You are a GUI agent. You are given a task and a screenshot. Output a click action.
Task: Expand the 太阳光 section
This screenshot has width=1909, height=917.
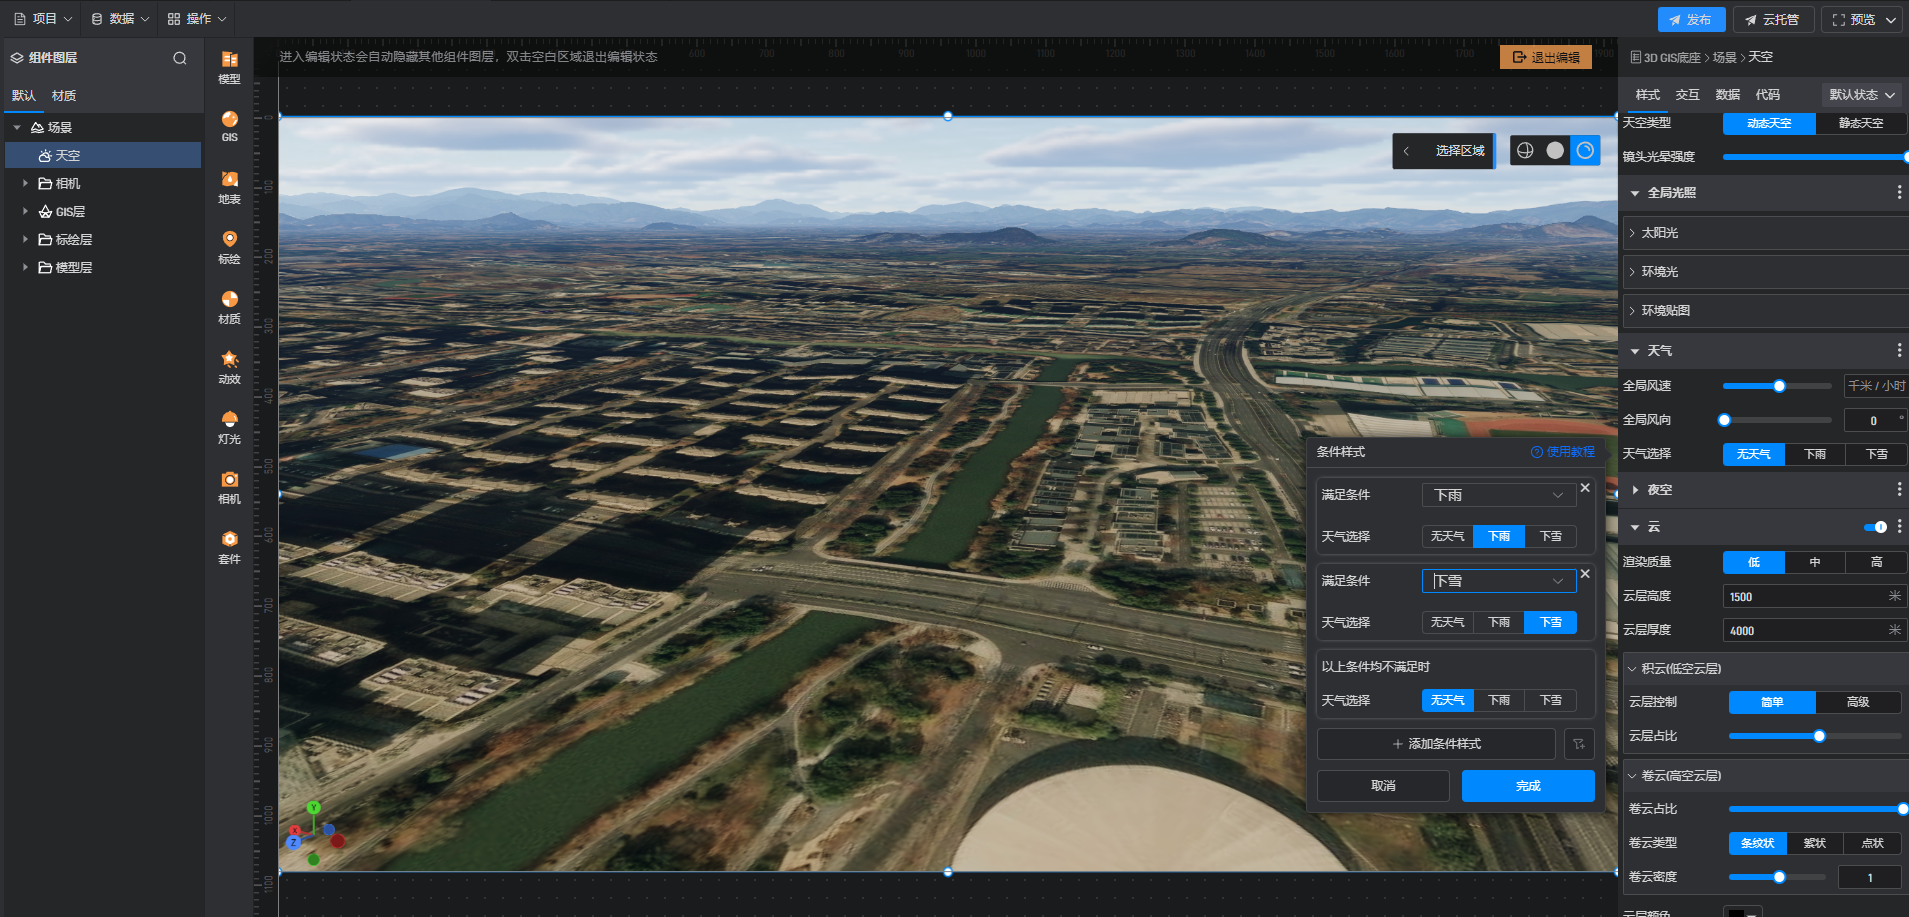click(x=1766, y=233)
